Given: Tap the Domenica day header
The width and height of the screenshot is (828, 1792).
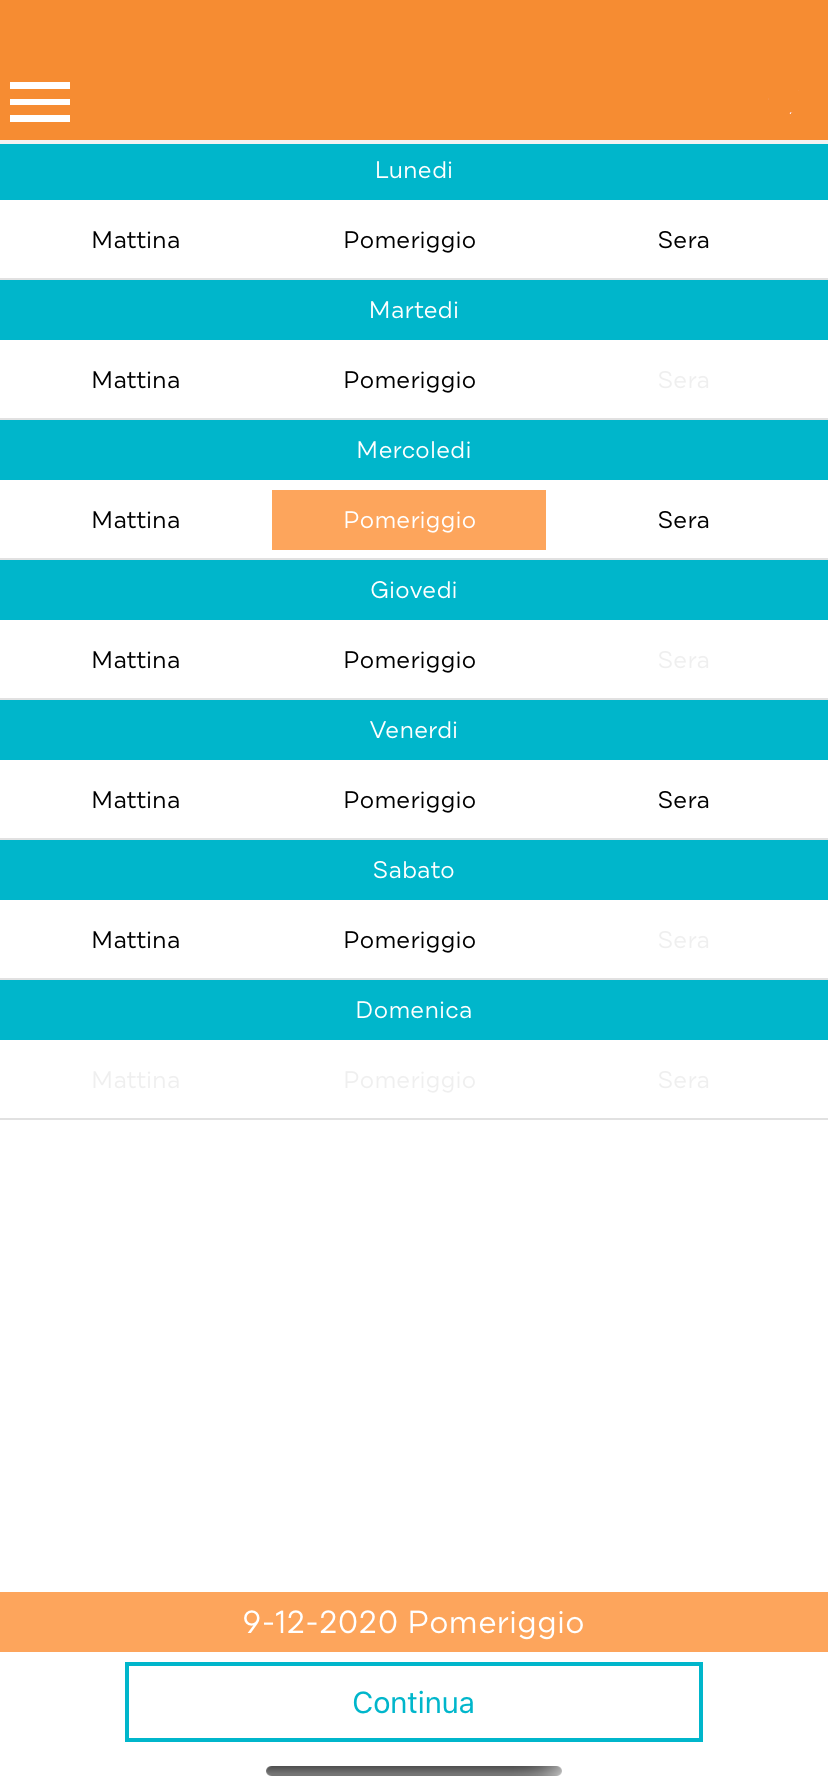Looking at the screenshot, I should pyautogui.click(x=414, y=1010).
